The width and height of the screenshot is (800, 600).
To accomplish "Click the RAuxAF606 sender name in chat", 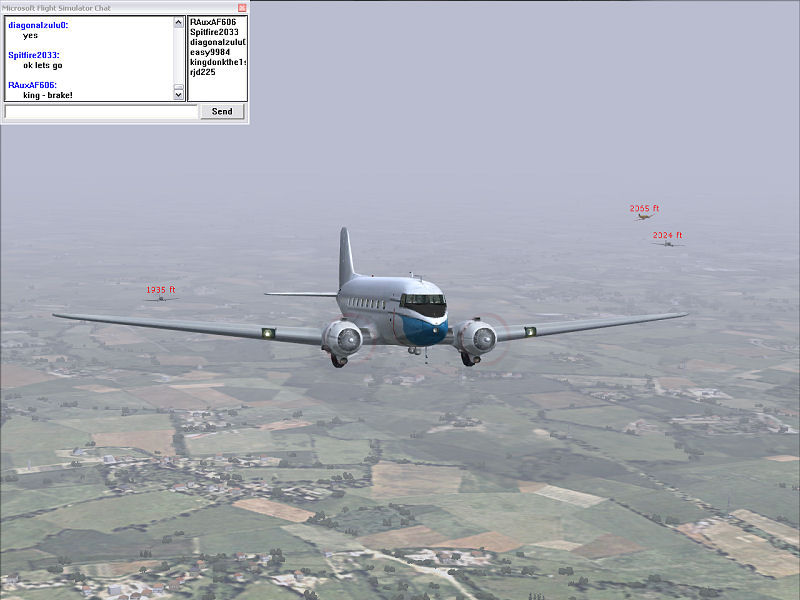I will (x=32, y=85).
